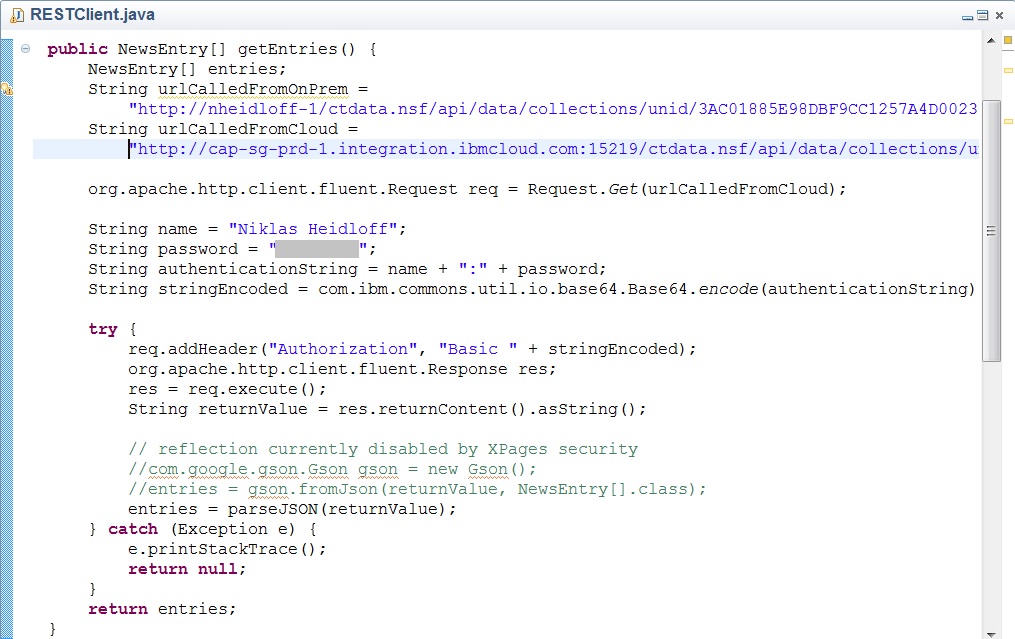Click 'req.addHeader' call with "Authorization"
Viewport: 1015px width, 639px height.
[x=412, y=350]
